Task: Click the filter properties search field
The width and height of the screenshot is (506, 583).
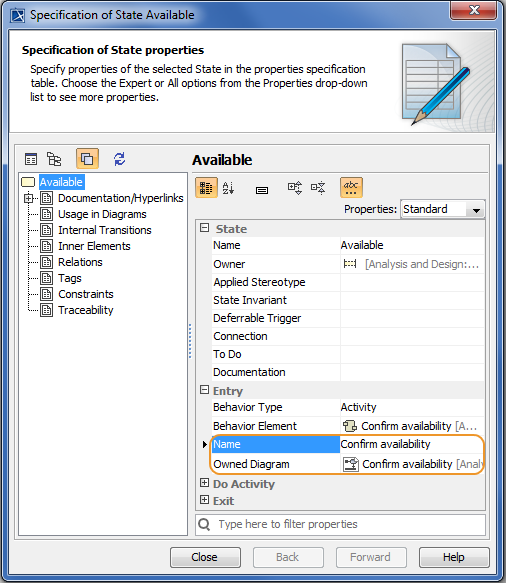Action: click(x=340, y=524)
